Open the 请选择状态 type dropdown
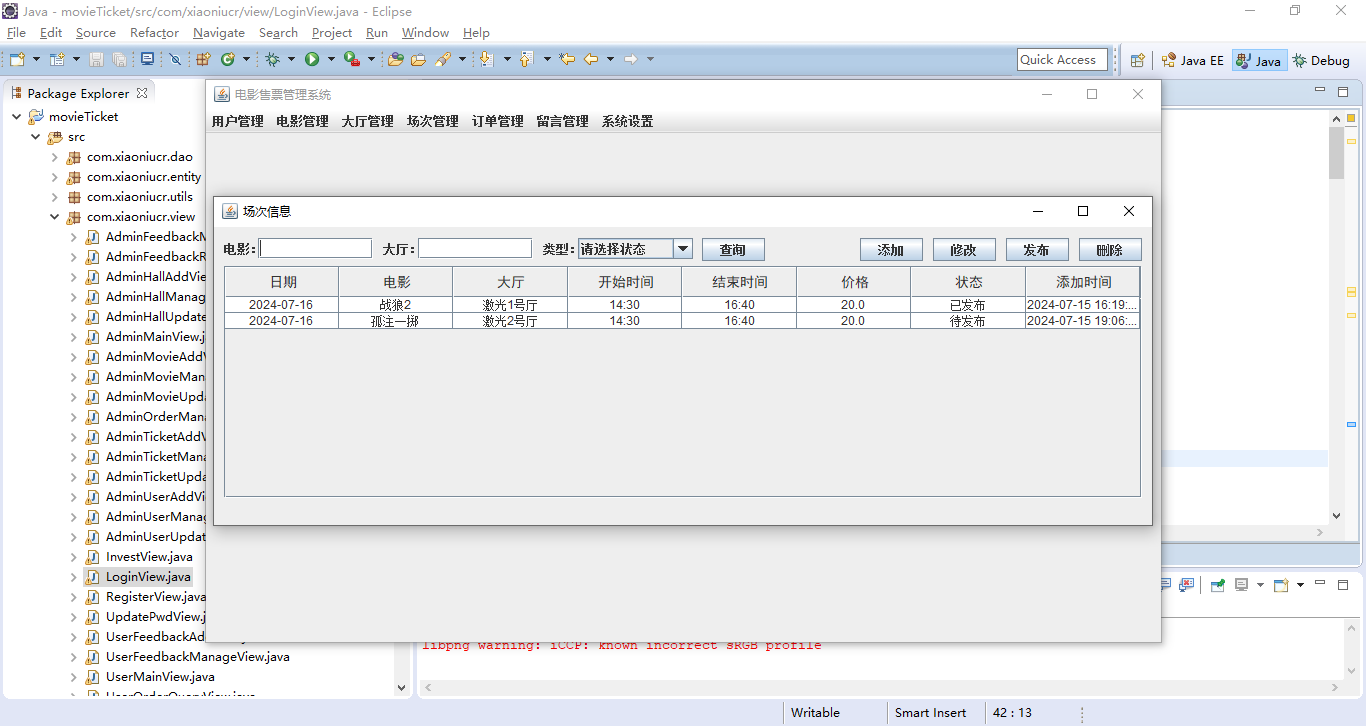Image resolution: width=1366 pixels, height=726 pixels. (x=683, y=249)
